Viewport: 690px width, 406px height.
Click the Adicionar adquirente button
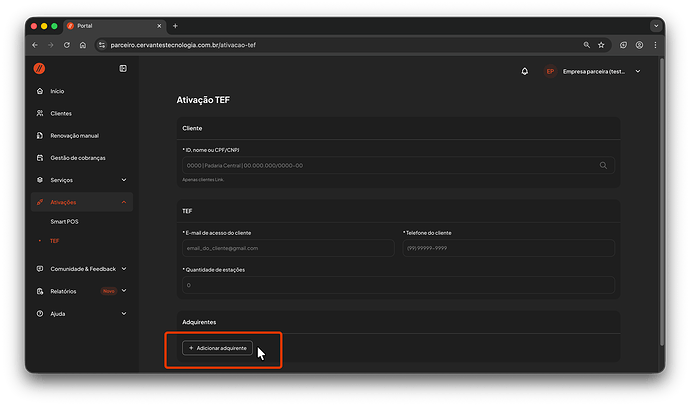[217, 348]
